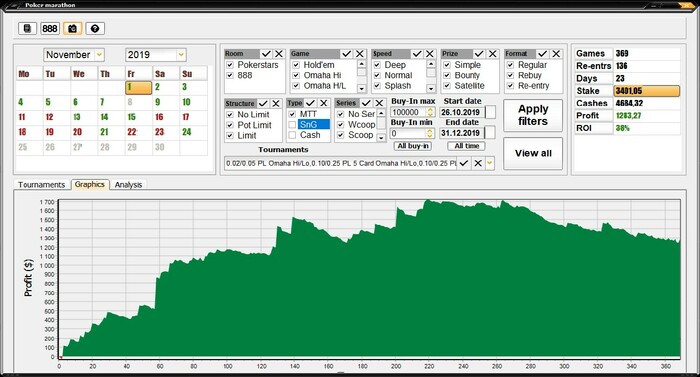Select all Speed options with checkmark icon
The image size is (700, 377).
417,54
